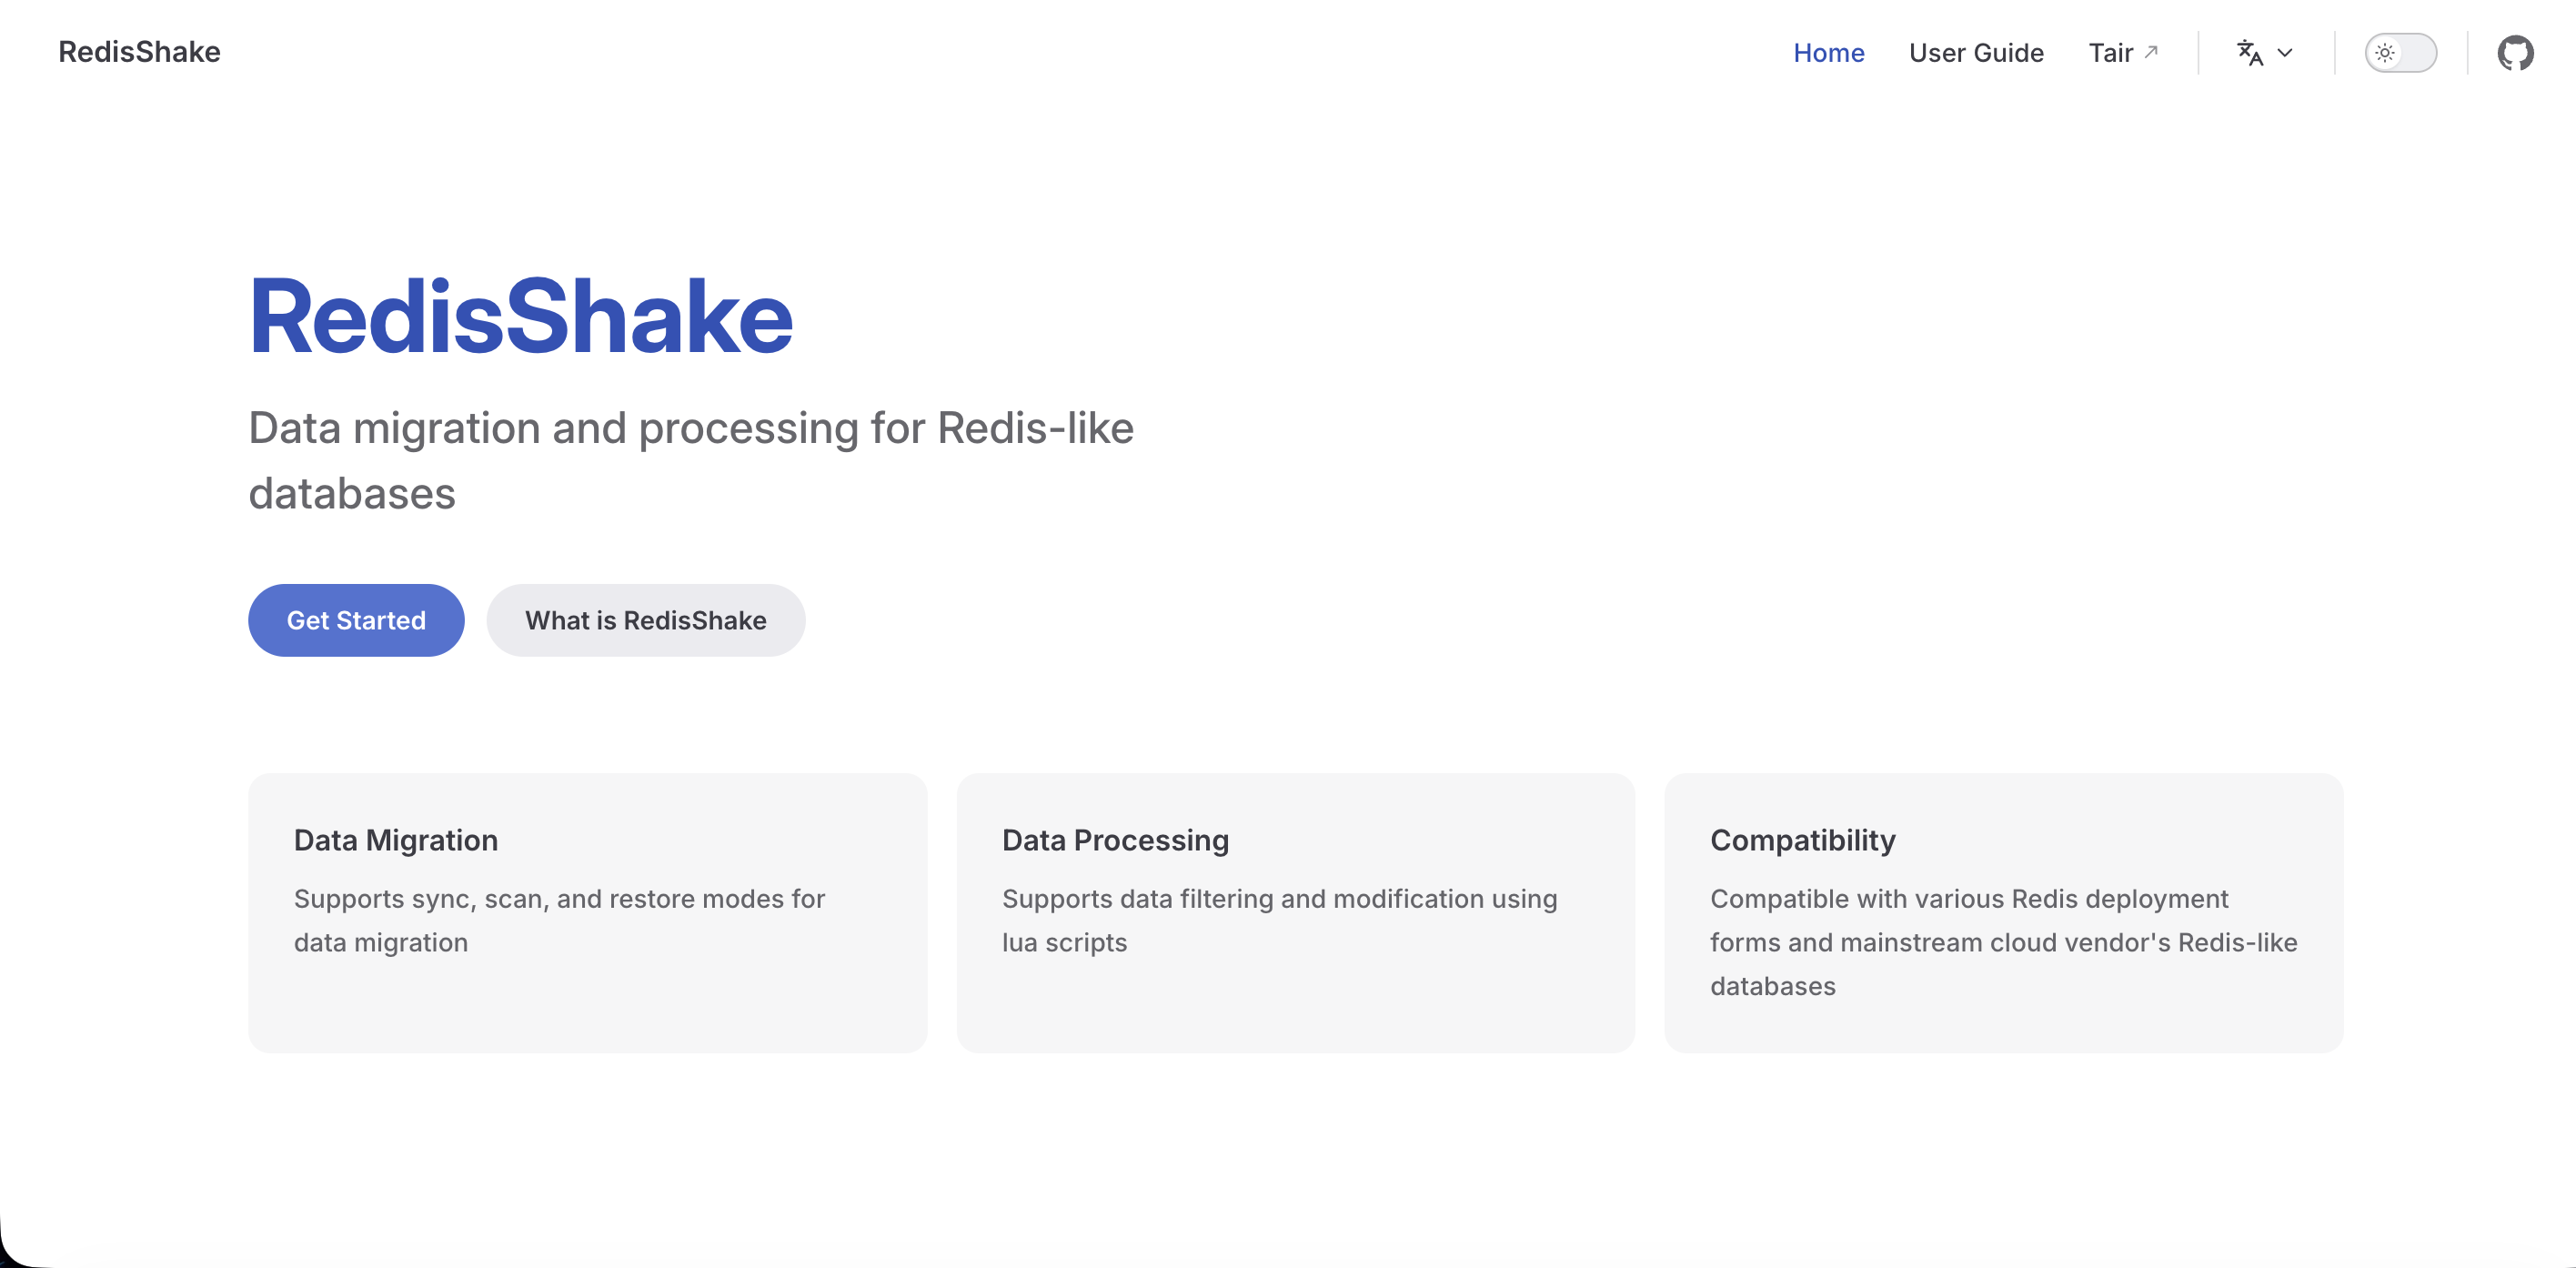
Task: Click the external link arrow beside Tair
Action: click(x=2151, y=51)
